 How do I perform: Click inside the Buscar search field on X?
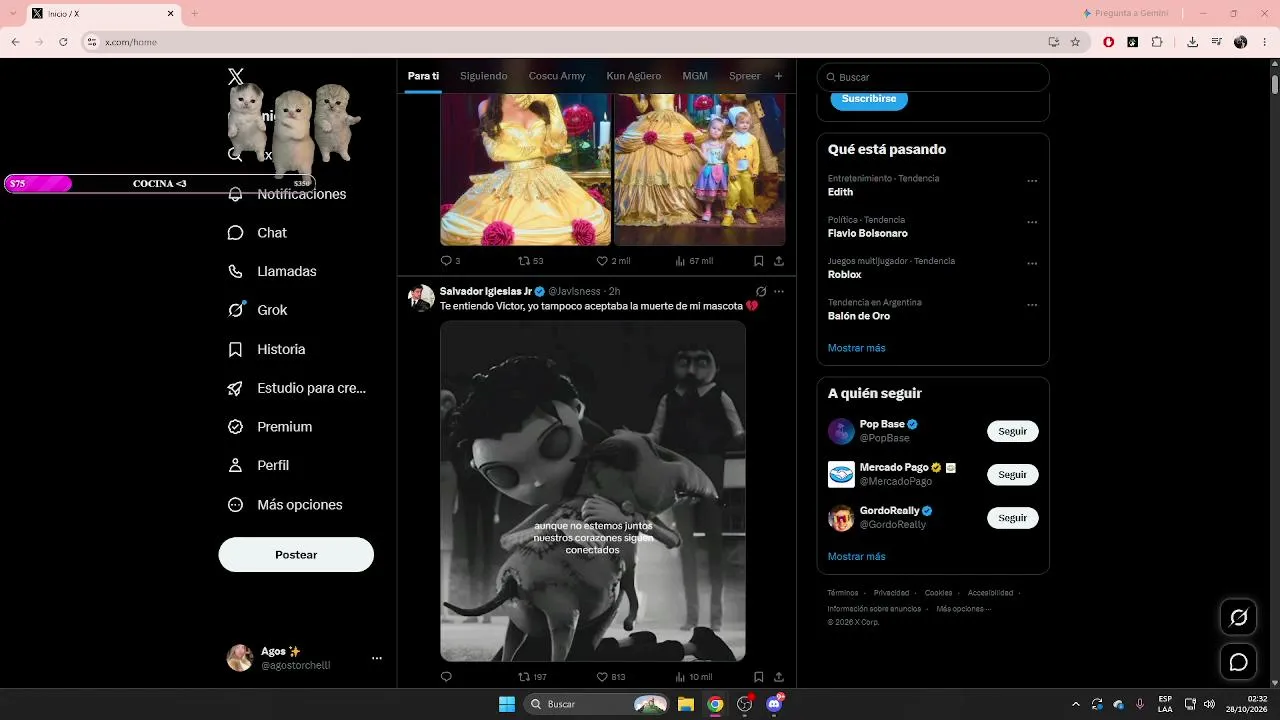[933, 77]
